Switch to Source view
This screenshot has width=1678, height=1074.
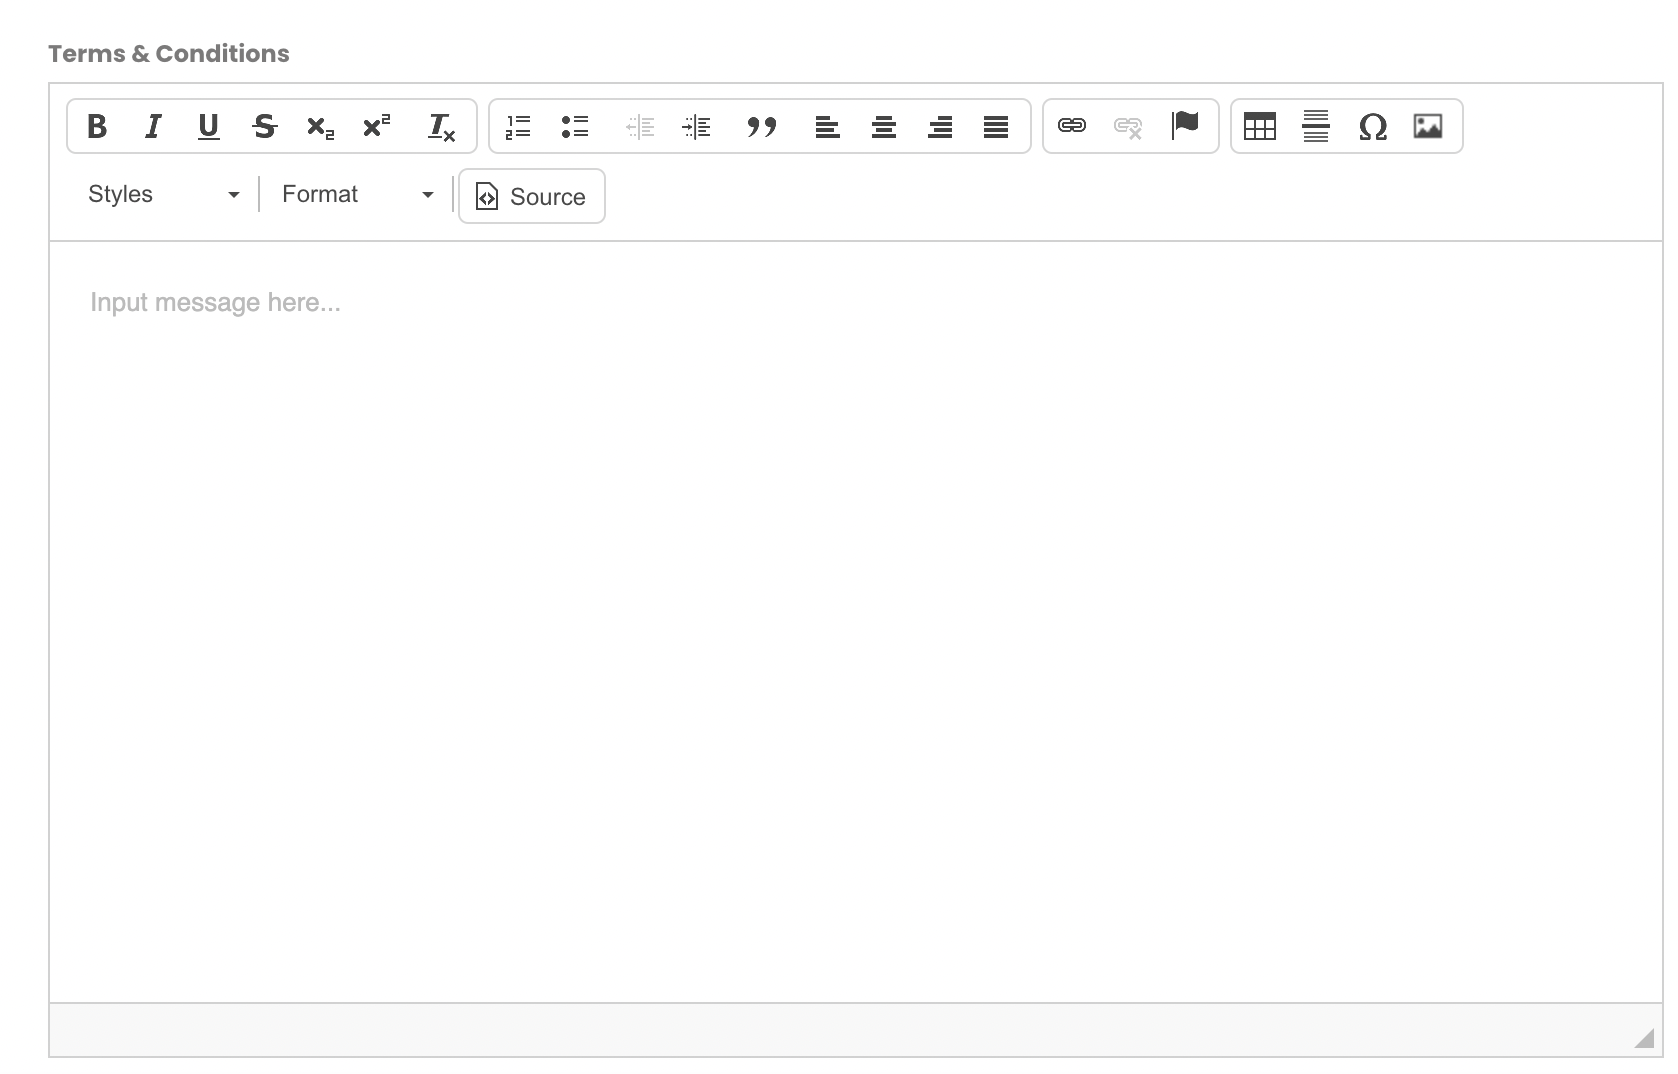532,196
